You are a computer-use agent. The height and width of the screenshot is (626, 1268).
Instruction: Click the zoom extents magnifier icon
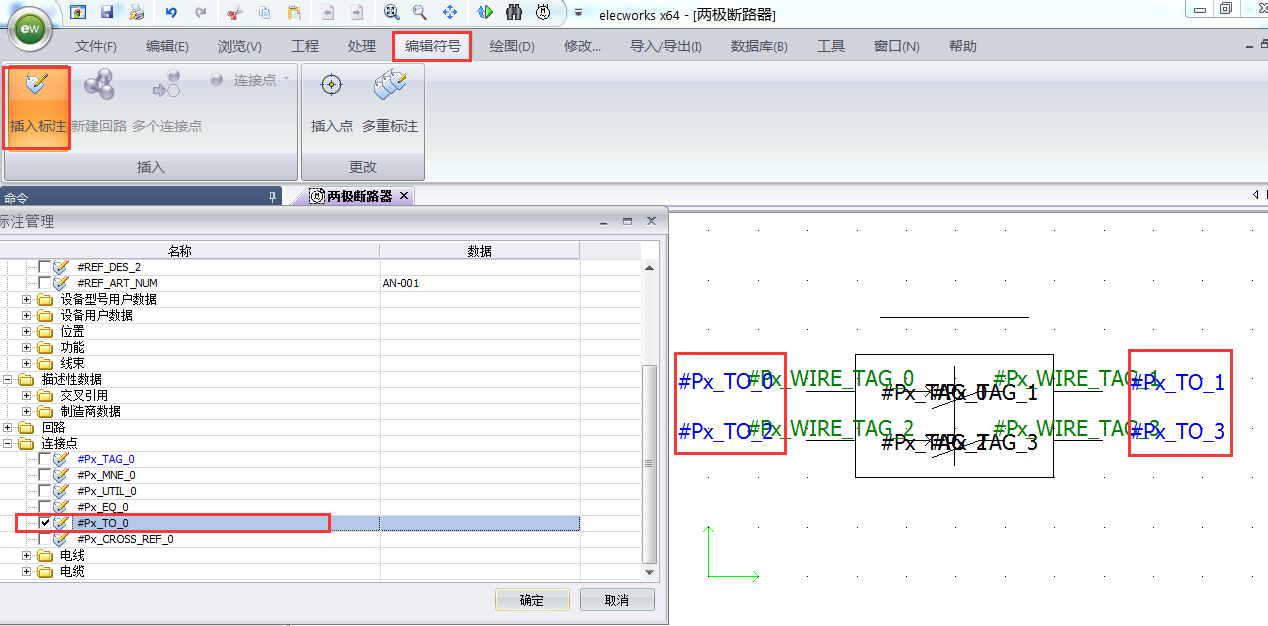(x=391, y=12)
